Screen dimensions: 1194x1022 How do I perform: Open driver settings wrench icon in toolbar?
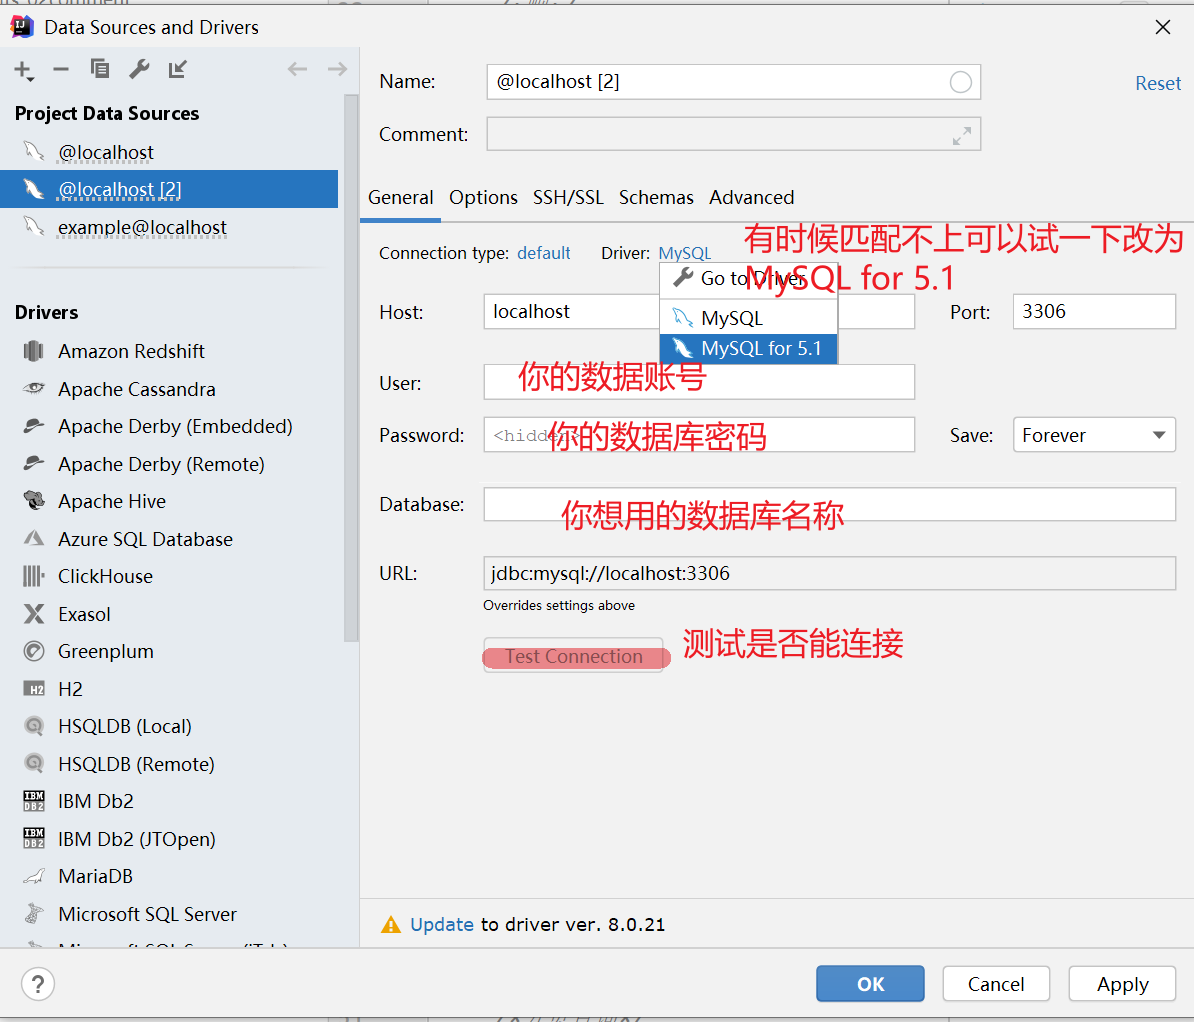139,69
